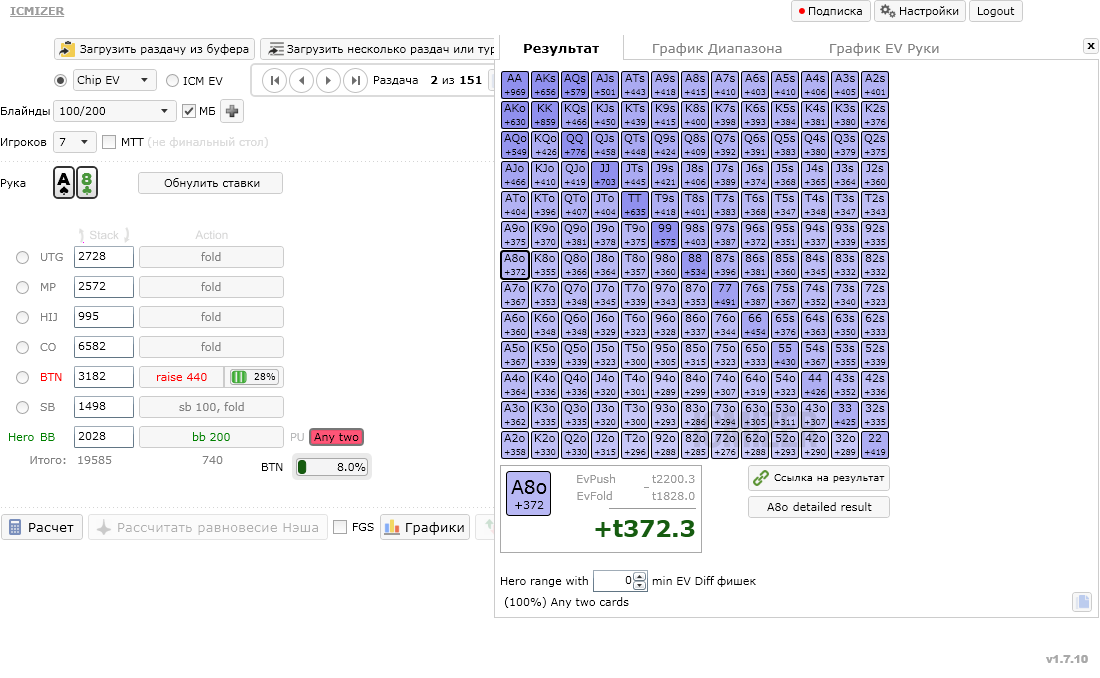Image resolution: width=1100 pixels, height=678 pixels.
Task: Open Hero bb 200 action selector
Action: pyautogui.click(x=211, y=437)
